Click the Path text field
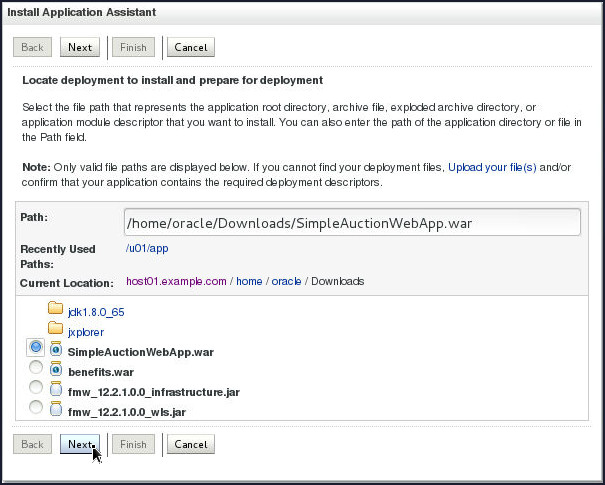This screenshot has height=485, width=605. 351,222
